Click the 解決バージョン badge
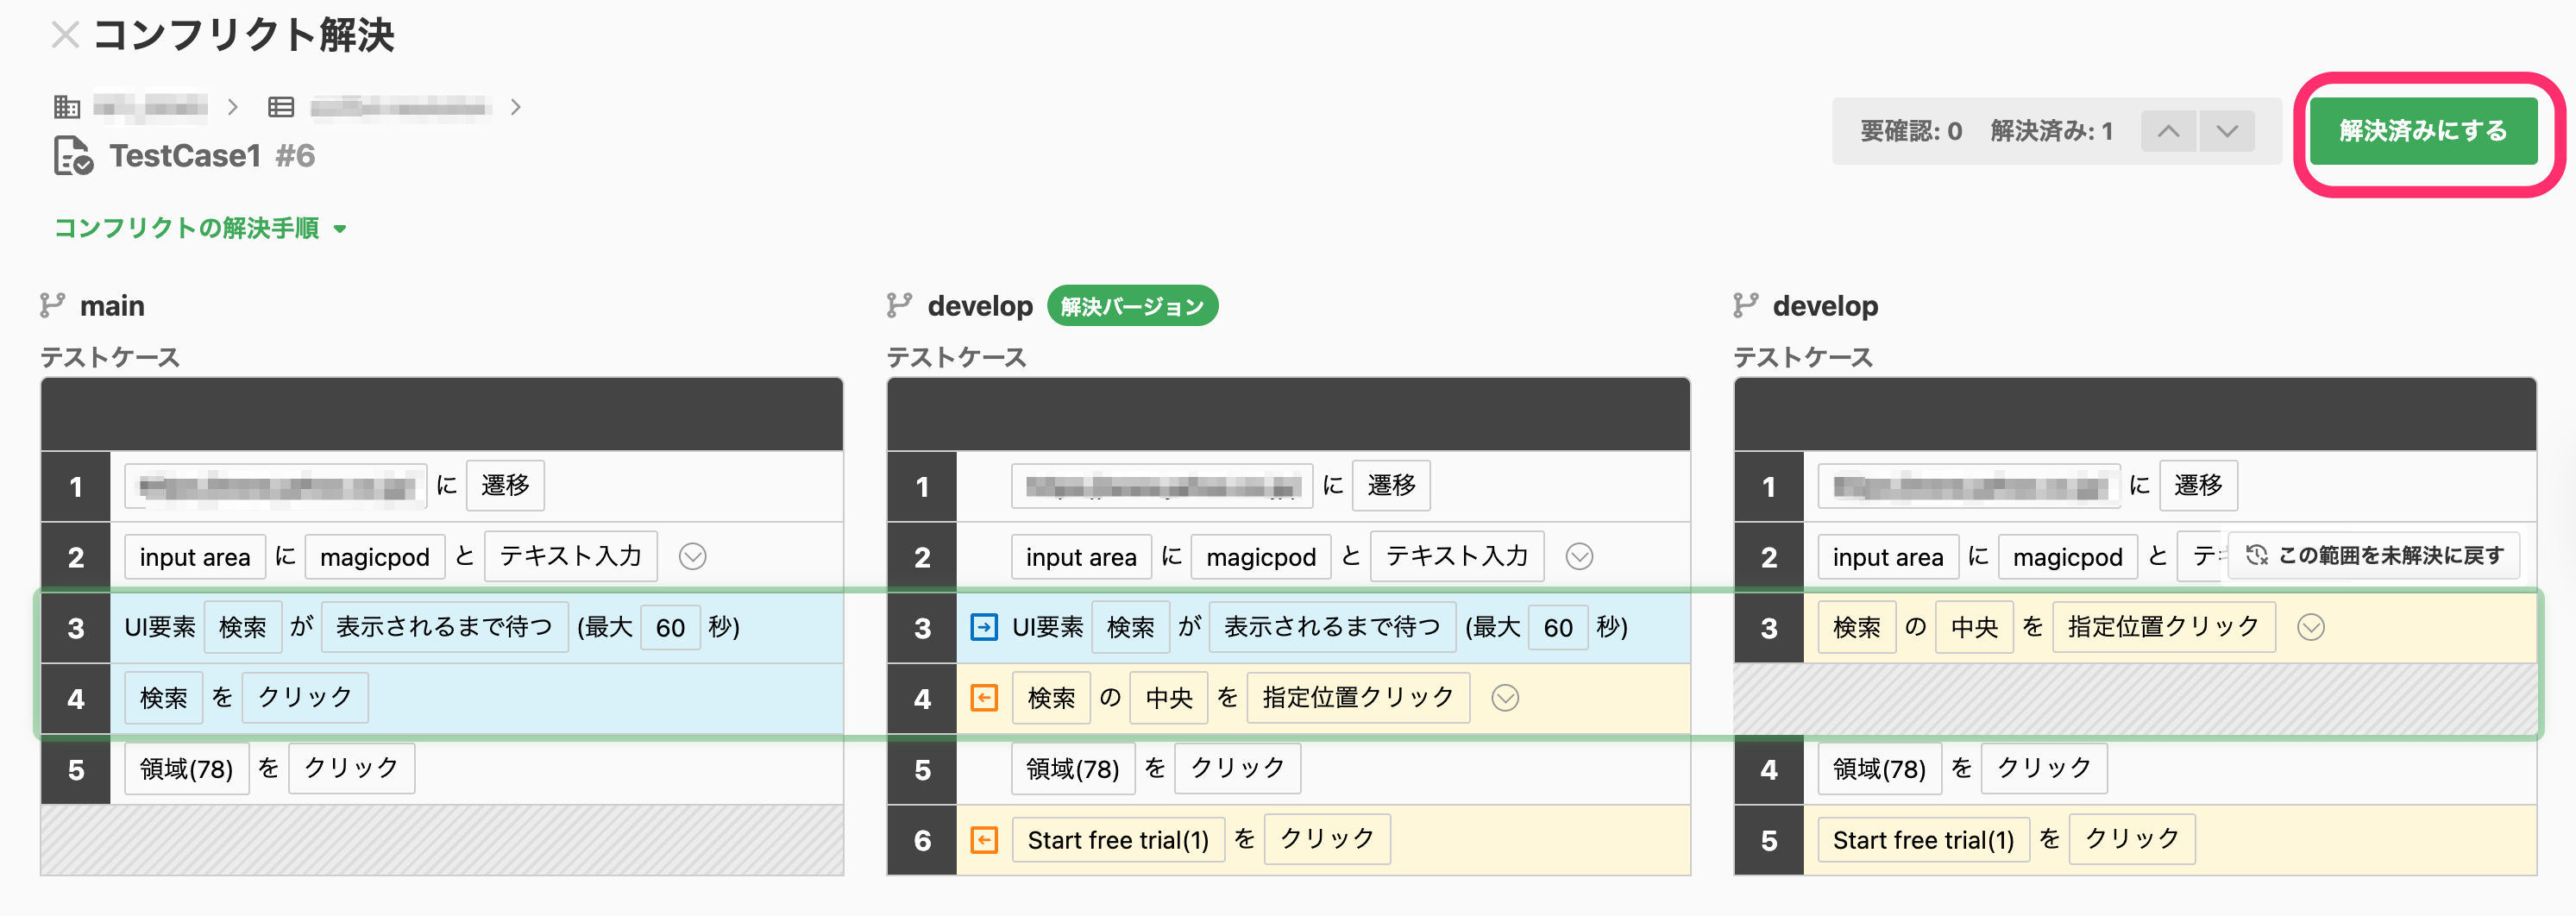 1132,306
